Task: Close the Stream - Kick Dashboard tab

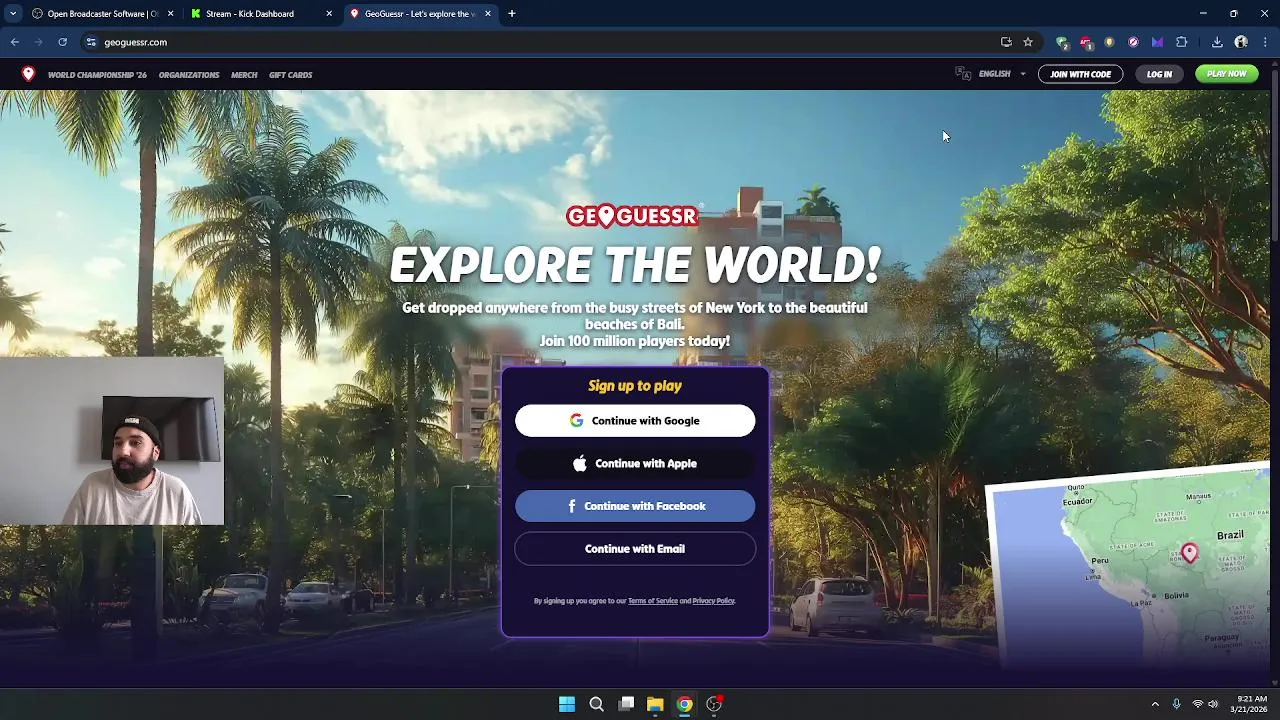Action: 329,14
